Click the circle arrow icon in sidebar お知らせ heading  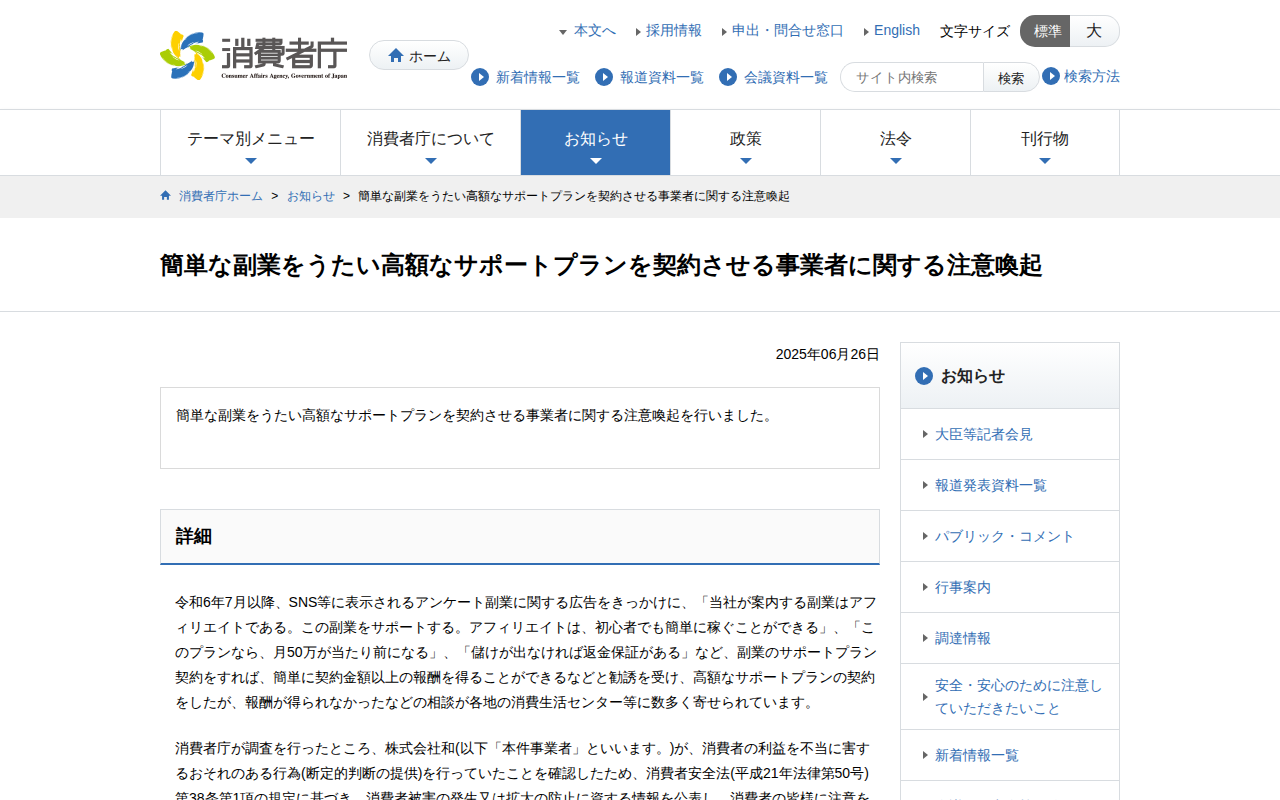coord(924,376)
